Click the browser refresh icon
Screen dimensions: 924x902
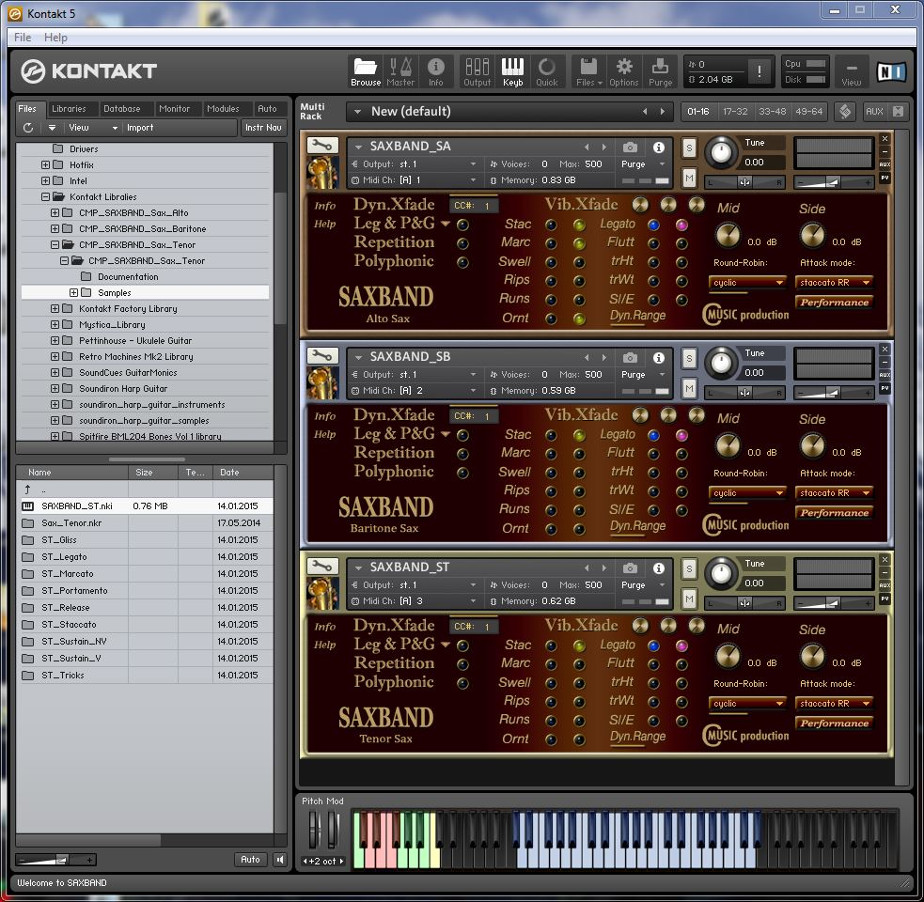point(28,127)
